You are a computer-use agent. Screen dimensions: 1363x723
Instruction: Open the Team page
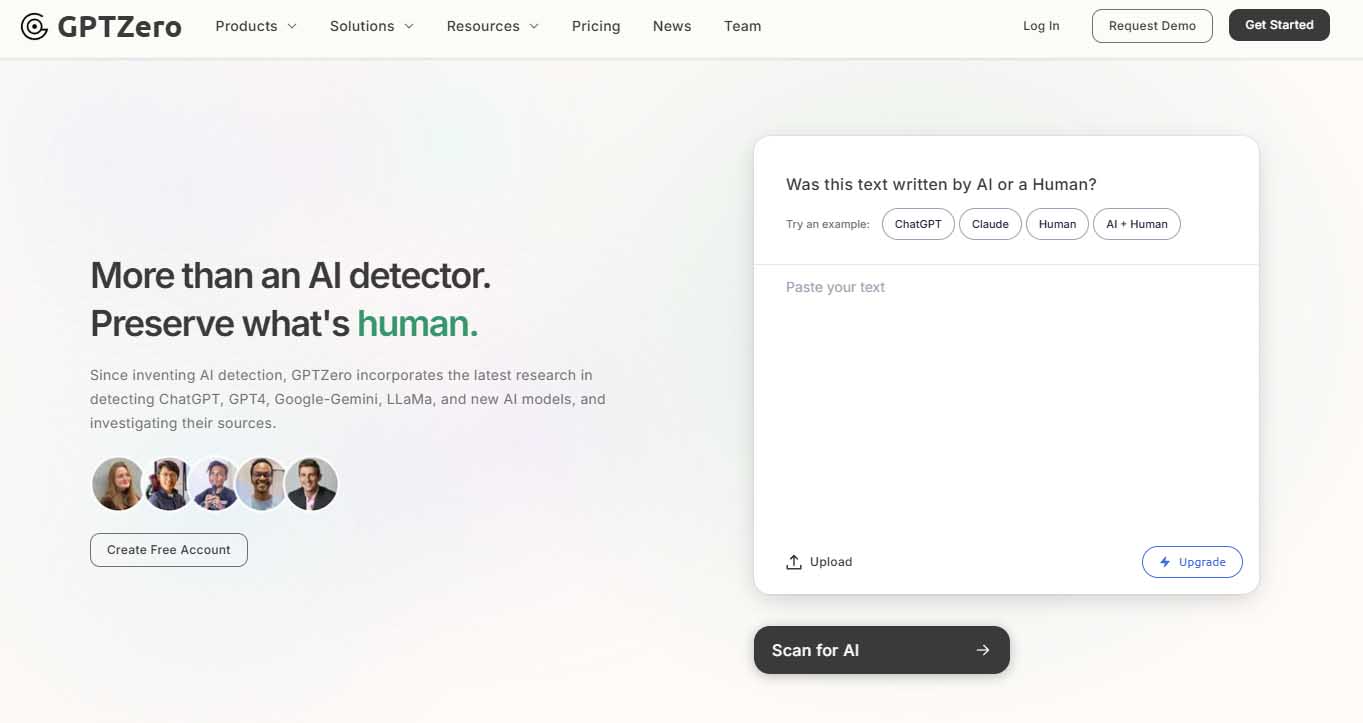(743, 26)
